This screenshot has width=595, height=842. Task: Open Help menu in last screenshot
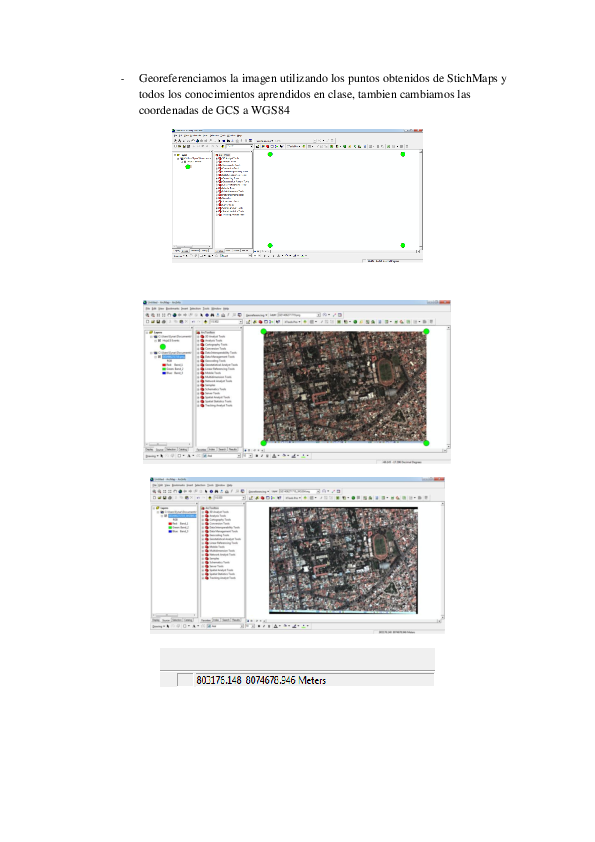[x=230, y=485]
